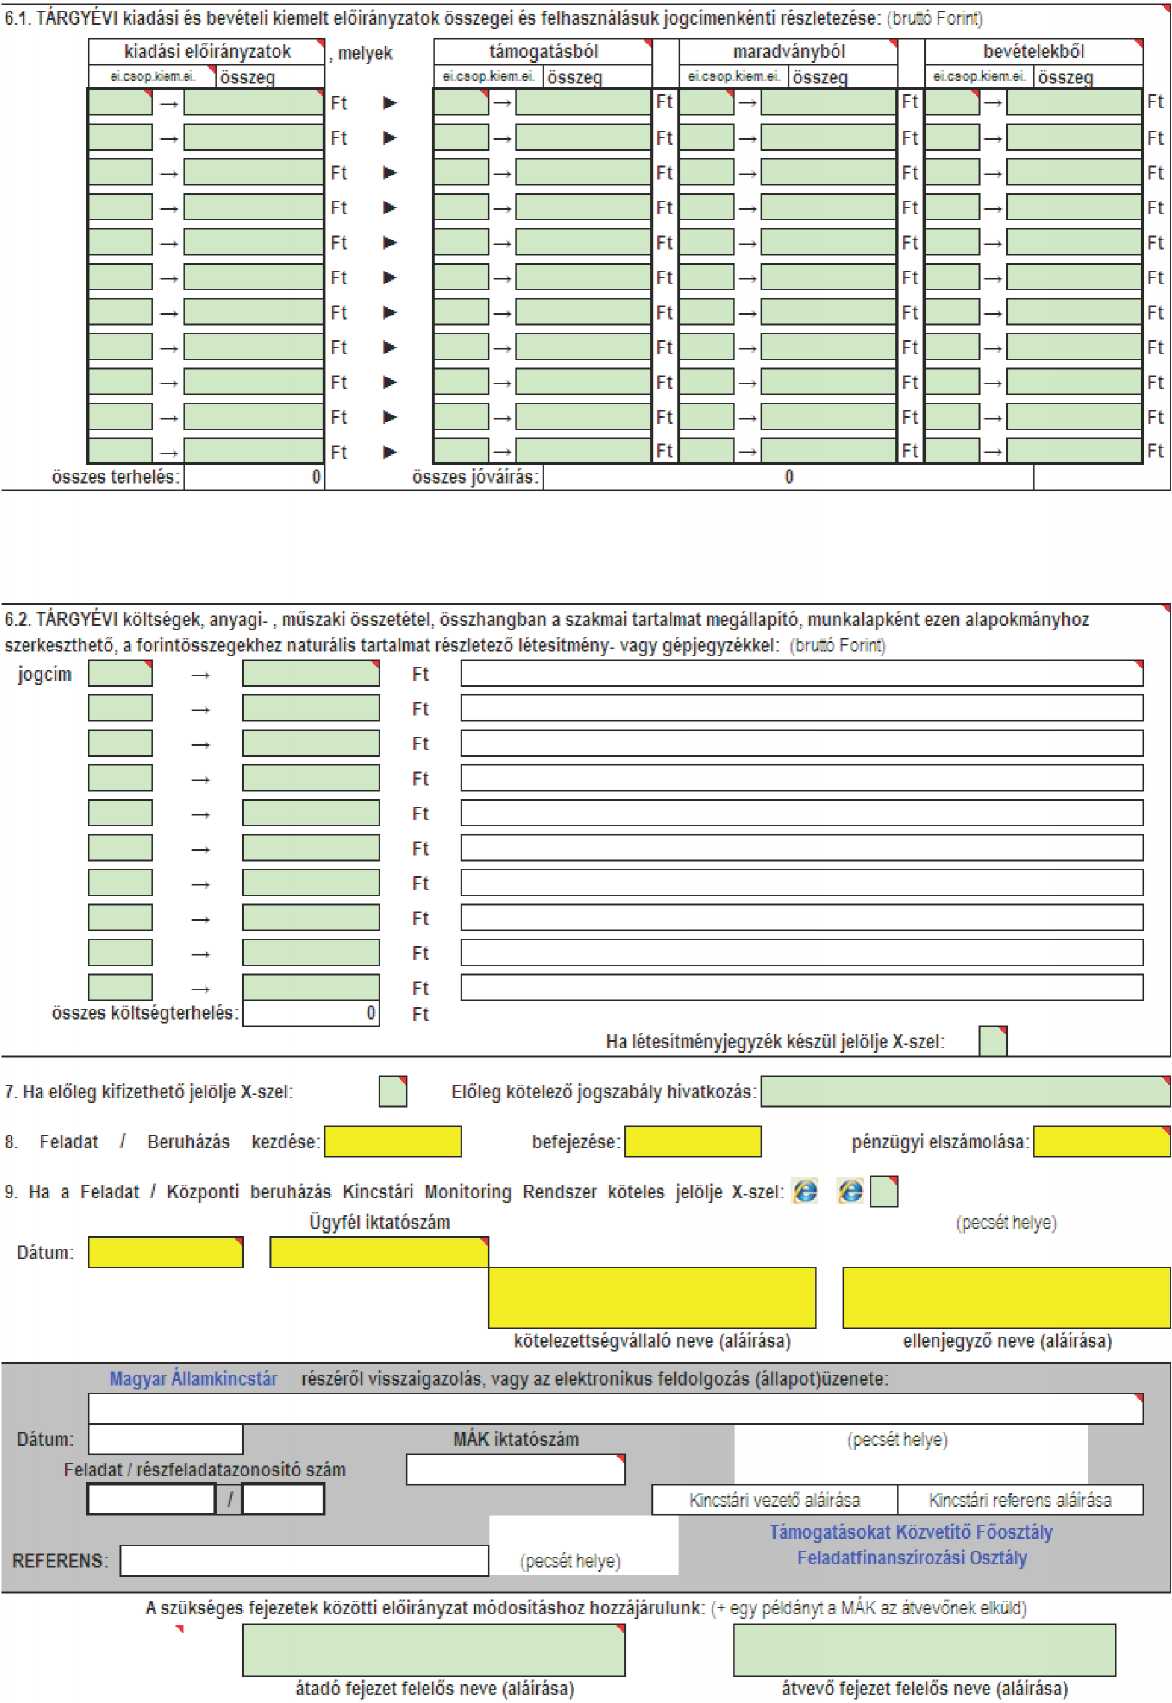The height and width of the screenshot is (1703, 1172).
Task: Click the second Internet Explorer icon beside the Monitoring checkbox
Action: tap(850, 1191)
